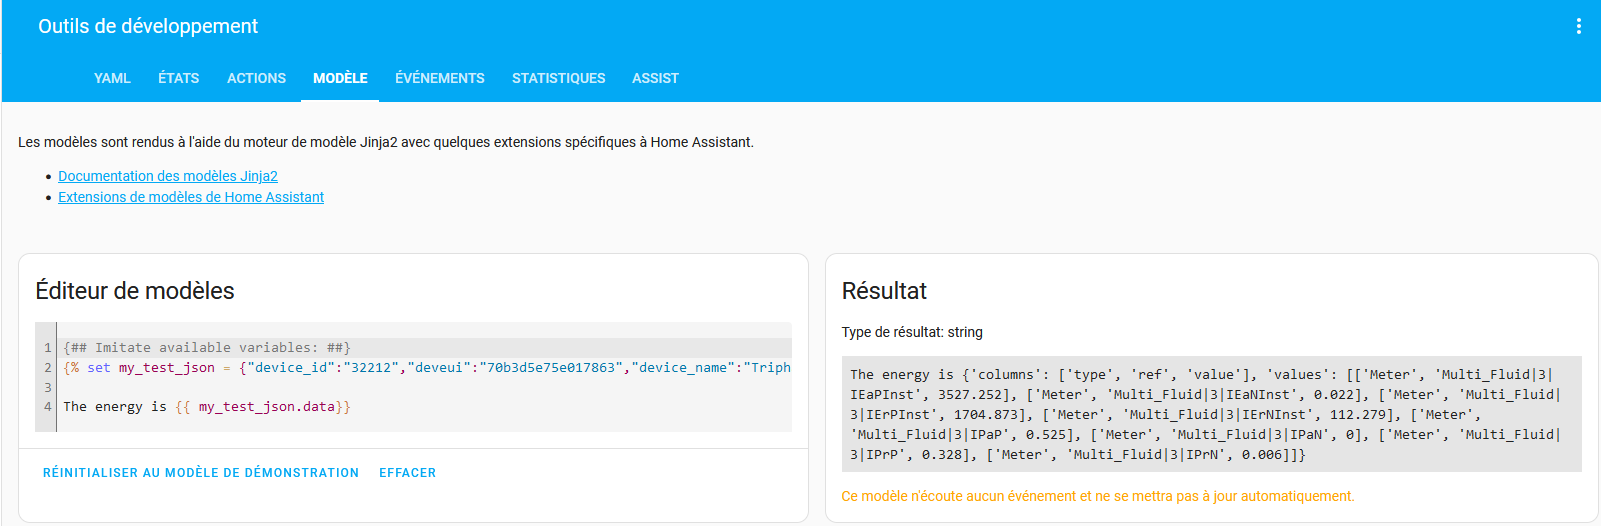
Task: Open the STATISTIQUES tab
Action: [558, 78]
